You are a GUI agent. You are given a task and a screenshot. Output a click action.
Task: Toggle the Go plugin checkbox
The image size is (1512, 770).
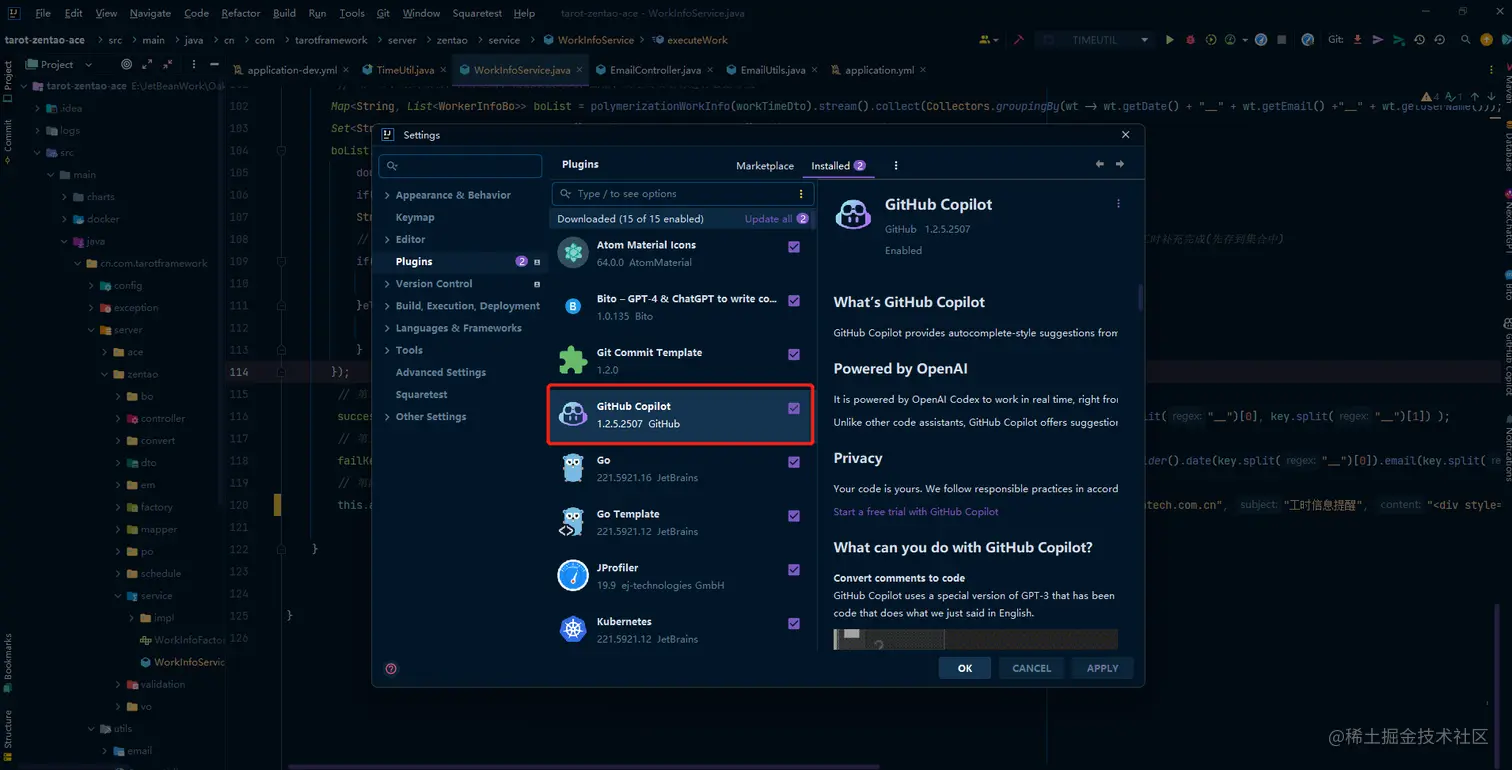click(x=794, y=463)
